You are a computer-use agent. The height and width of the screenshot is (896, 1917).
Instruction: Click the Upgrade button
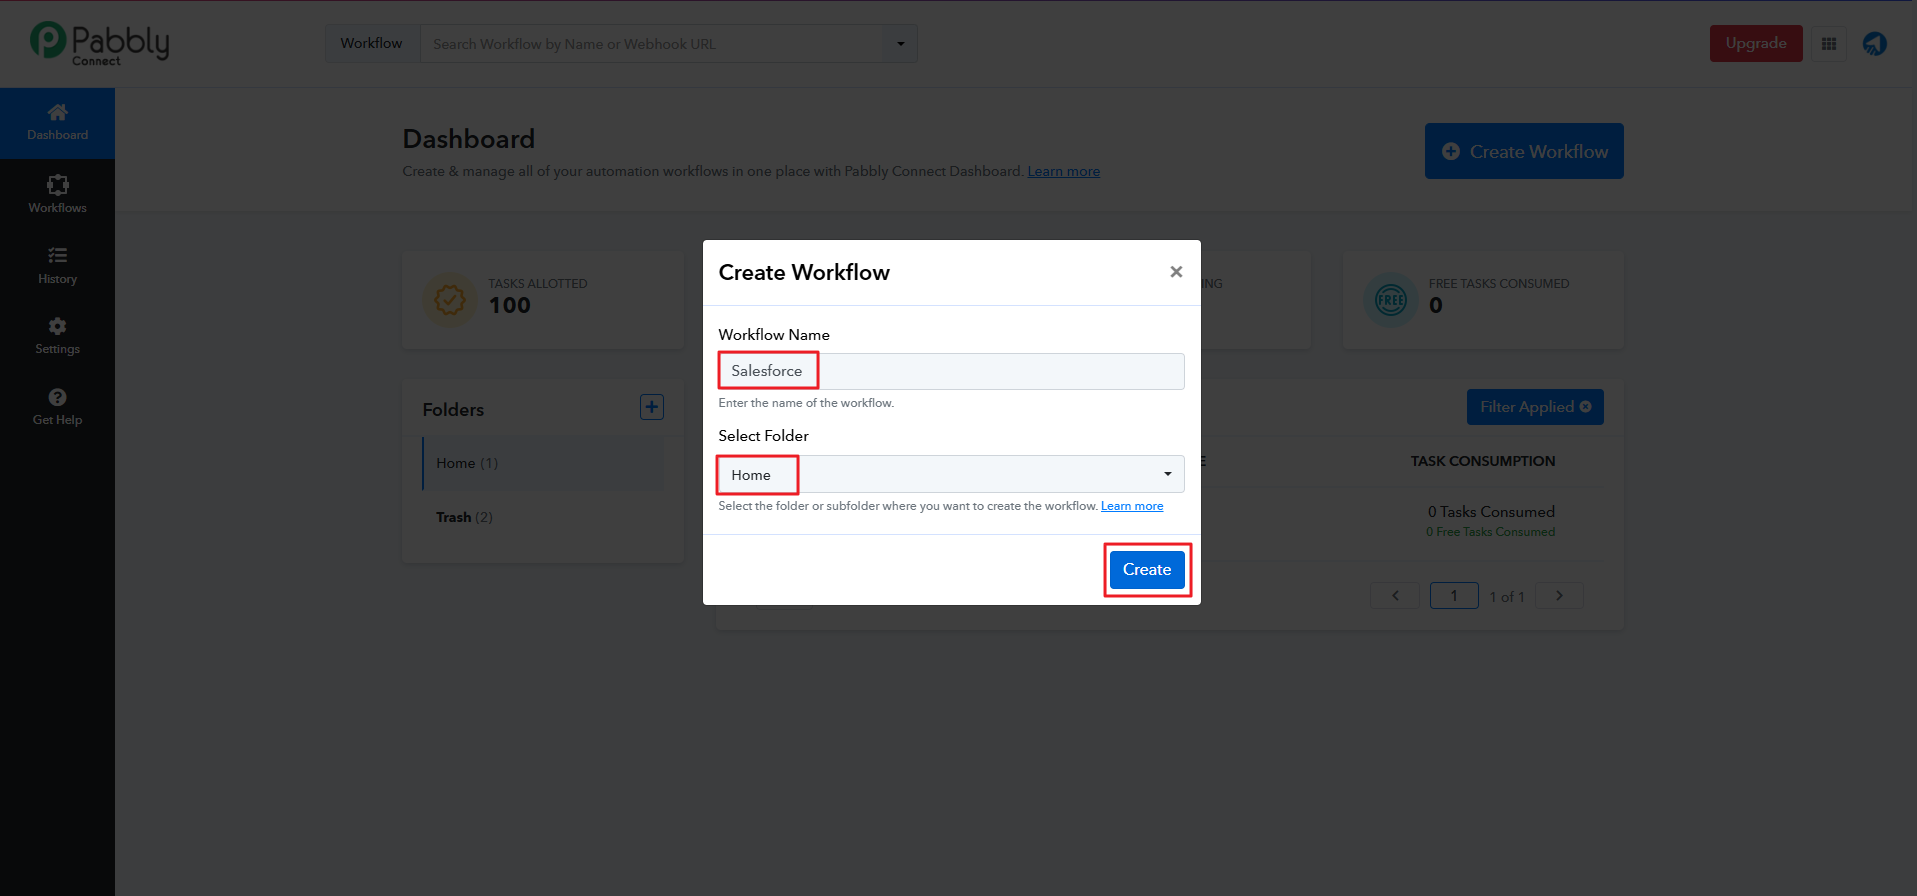pos(1755,44)
